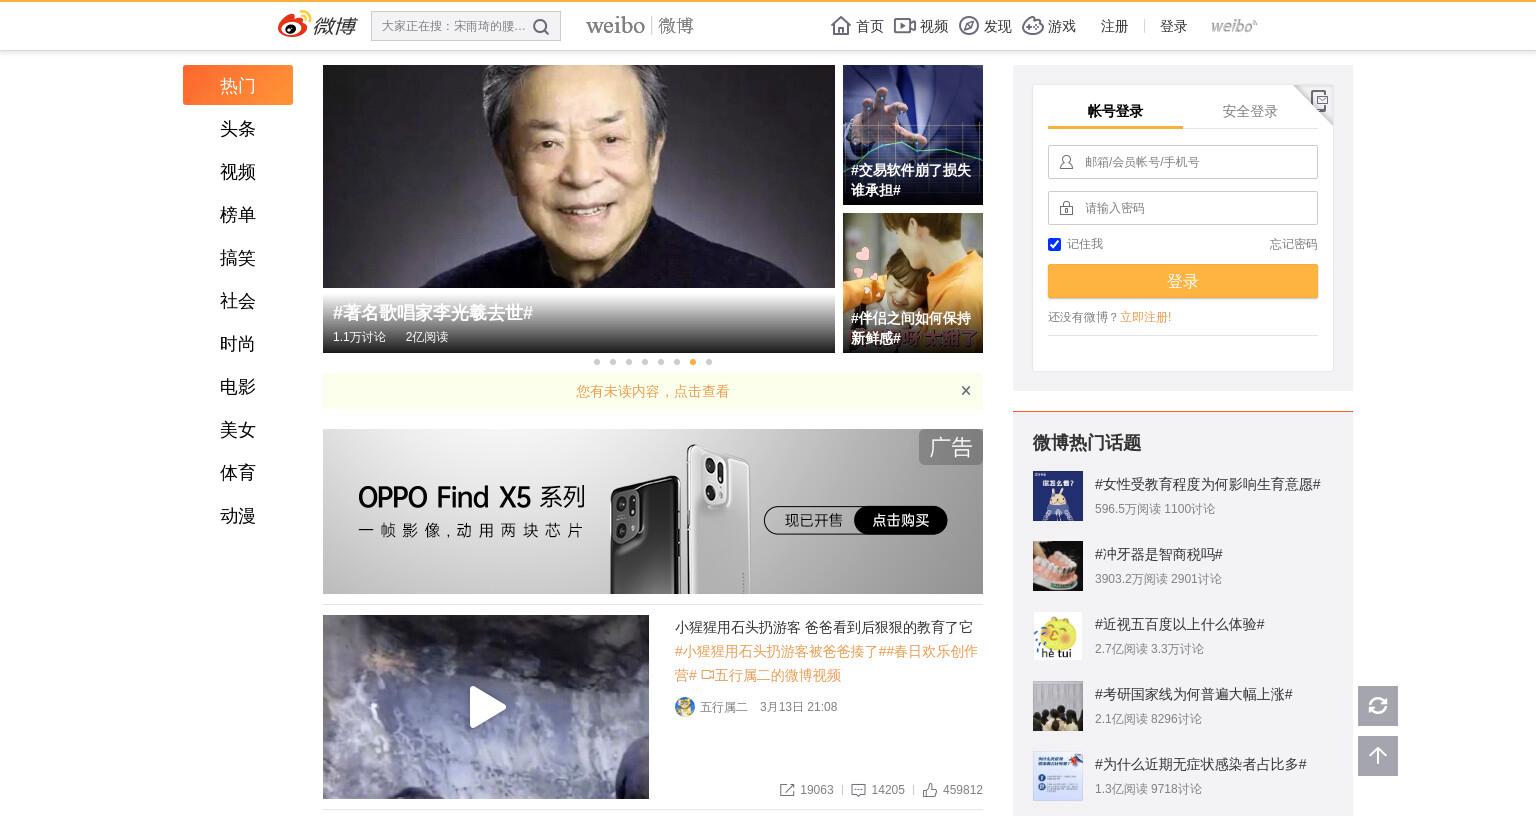This screenshot has width=1536, height=816.
Task: Click the back-to-top arrow button
Action: pos(1378,756)
